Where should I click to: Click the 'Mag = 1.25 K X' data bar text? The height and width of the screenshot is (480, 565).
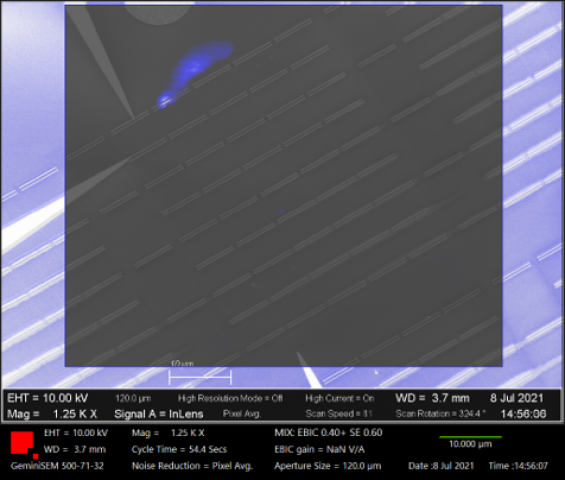52,414
